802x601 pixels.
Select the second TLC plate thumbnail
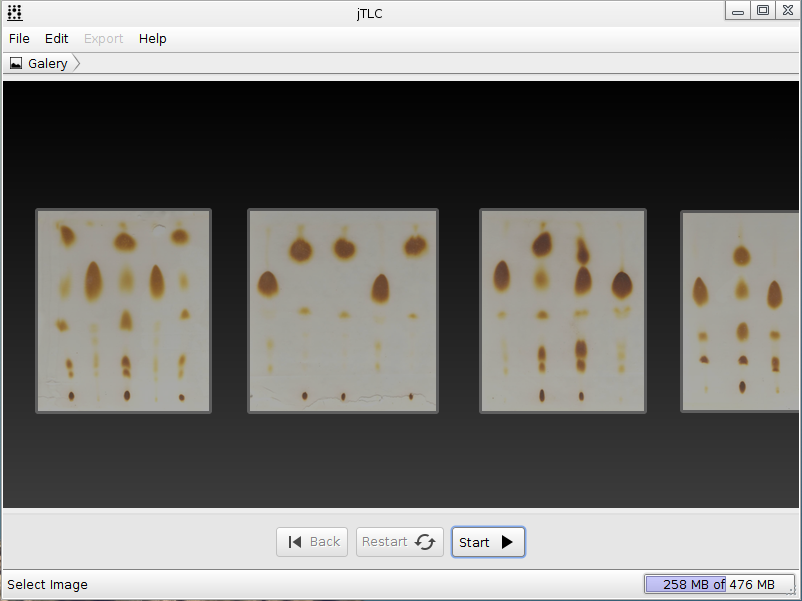[x=343, y=311]
